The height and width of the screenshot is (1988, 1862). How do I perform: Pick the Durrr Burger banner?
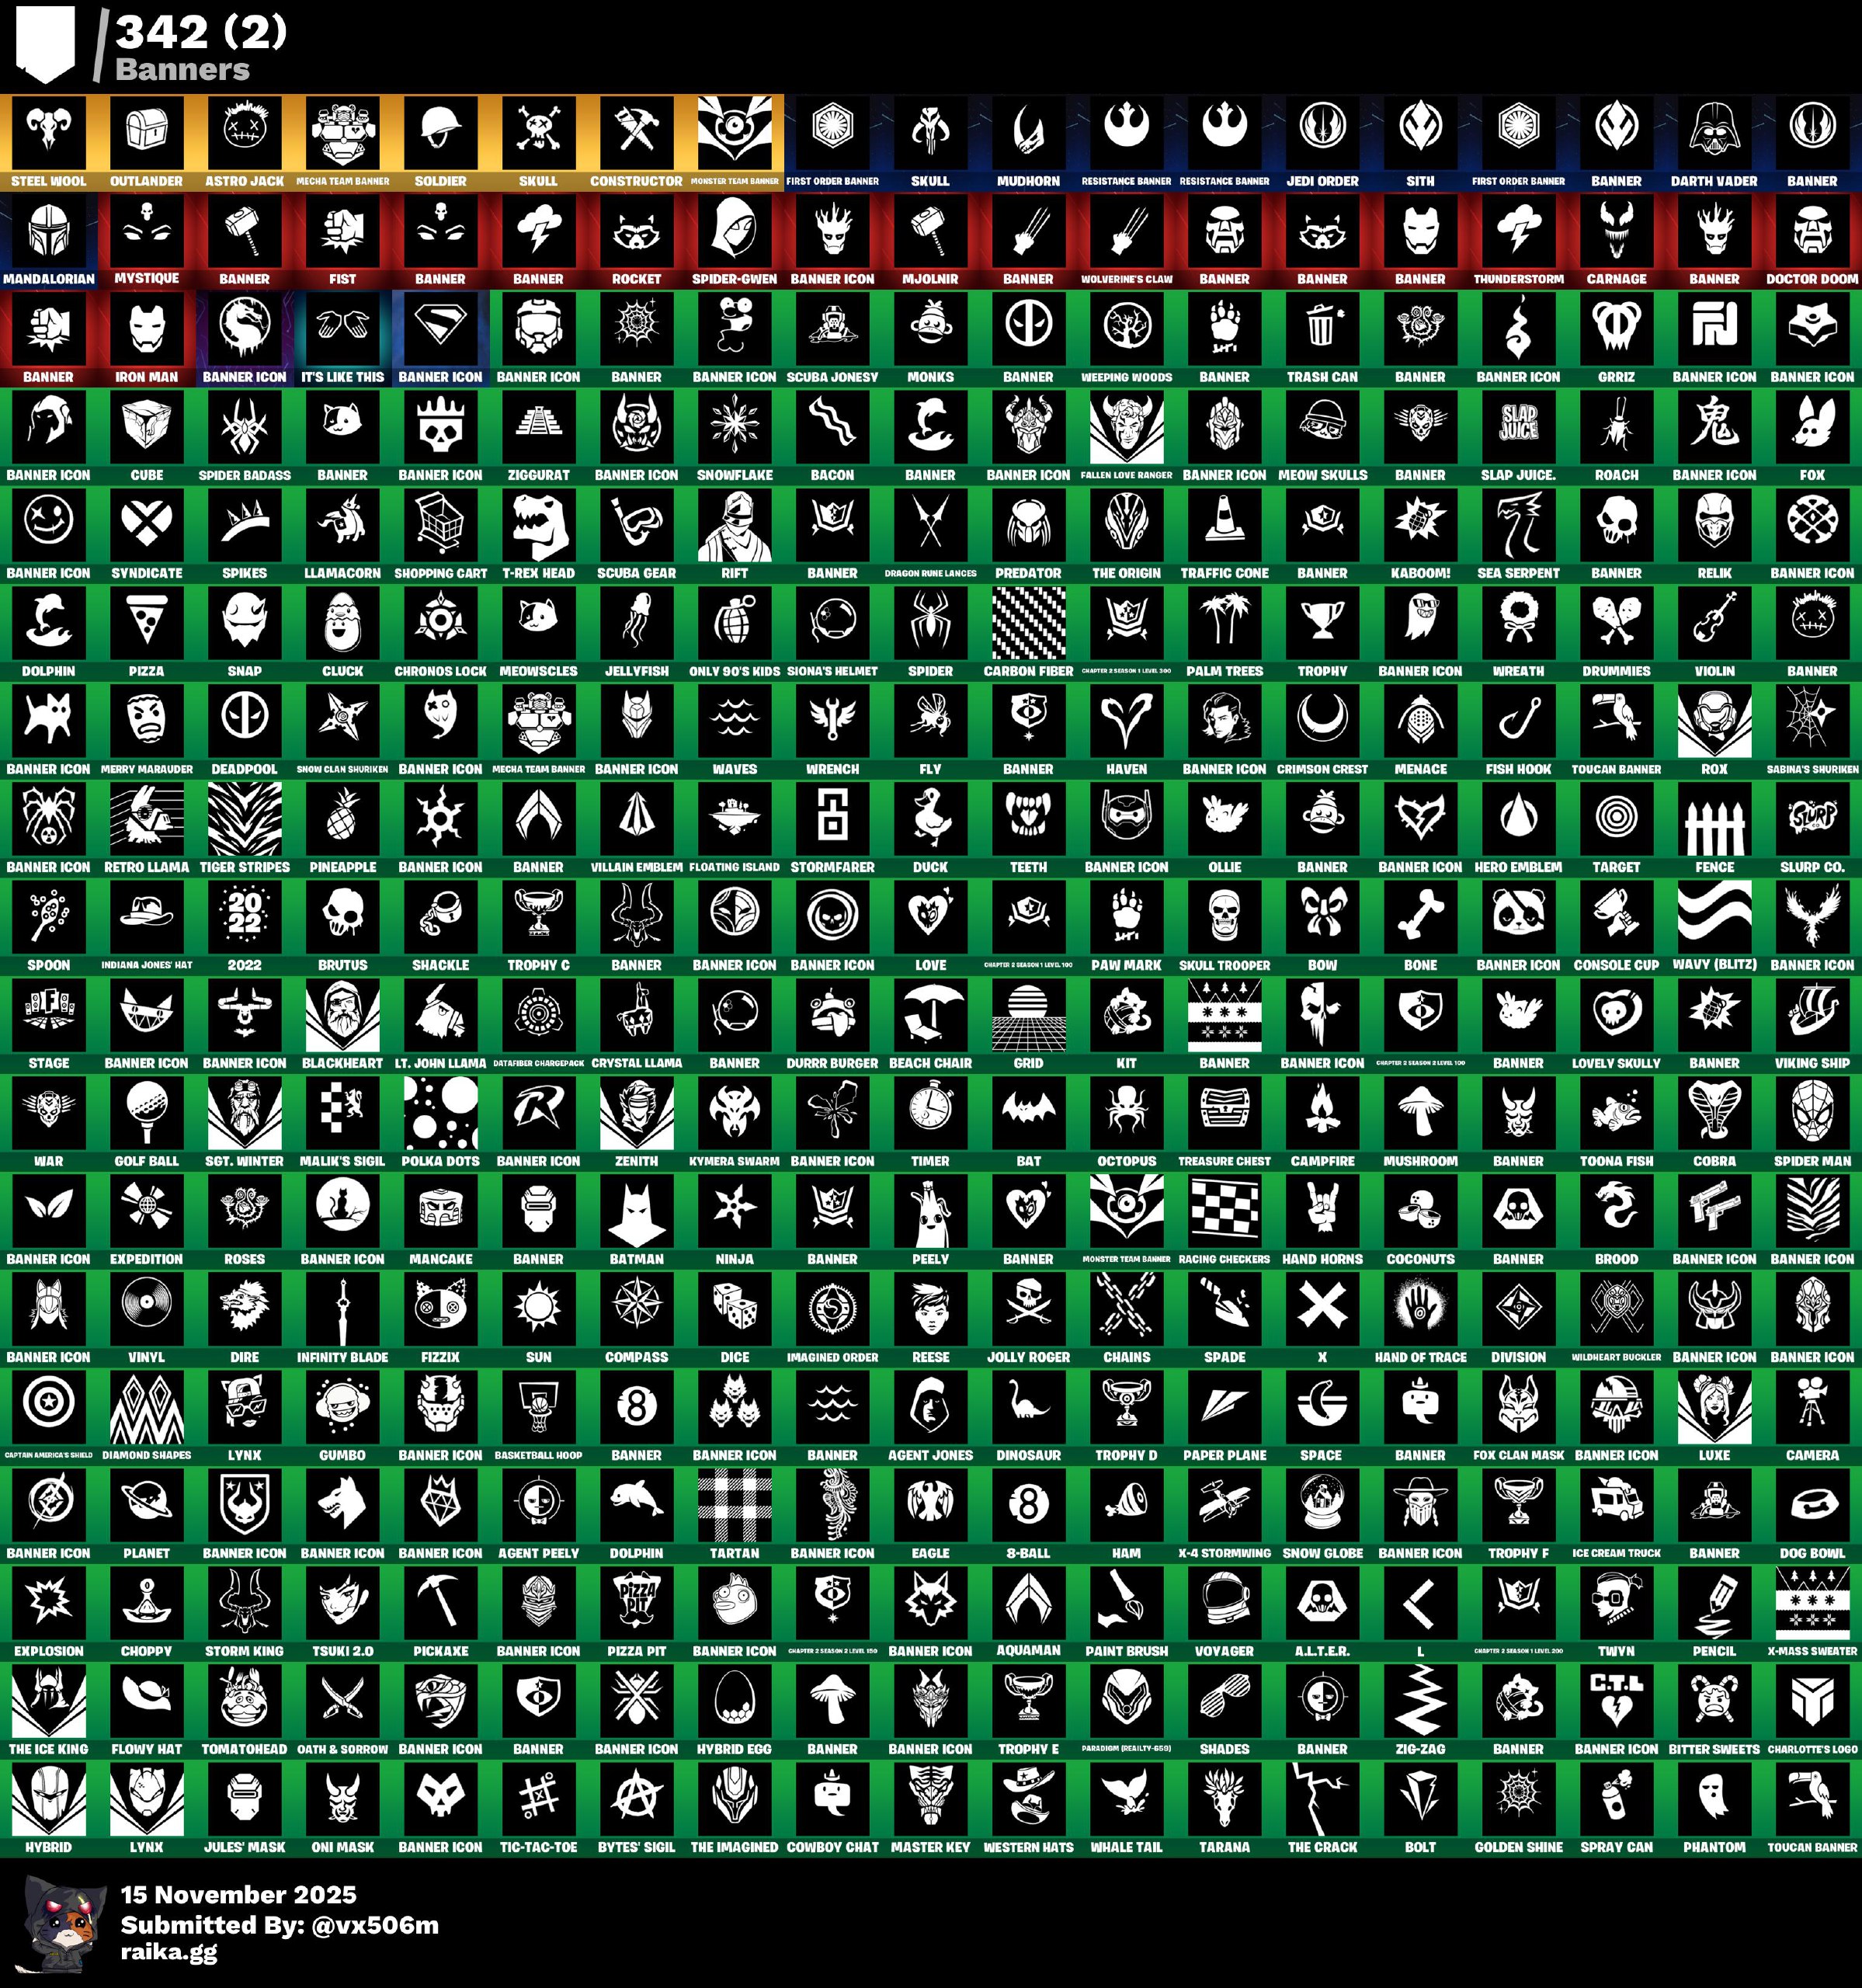pyautogui.click(x=832, y=1015)
